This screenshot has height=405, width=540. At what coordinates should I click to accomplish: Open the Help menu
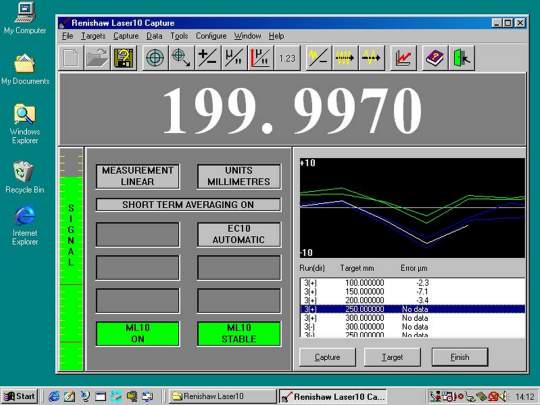coord(276,36)
